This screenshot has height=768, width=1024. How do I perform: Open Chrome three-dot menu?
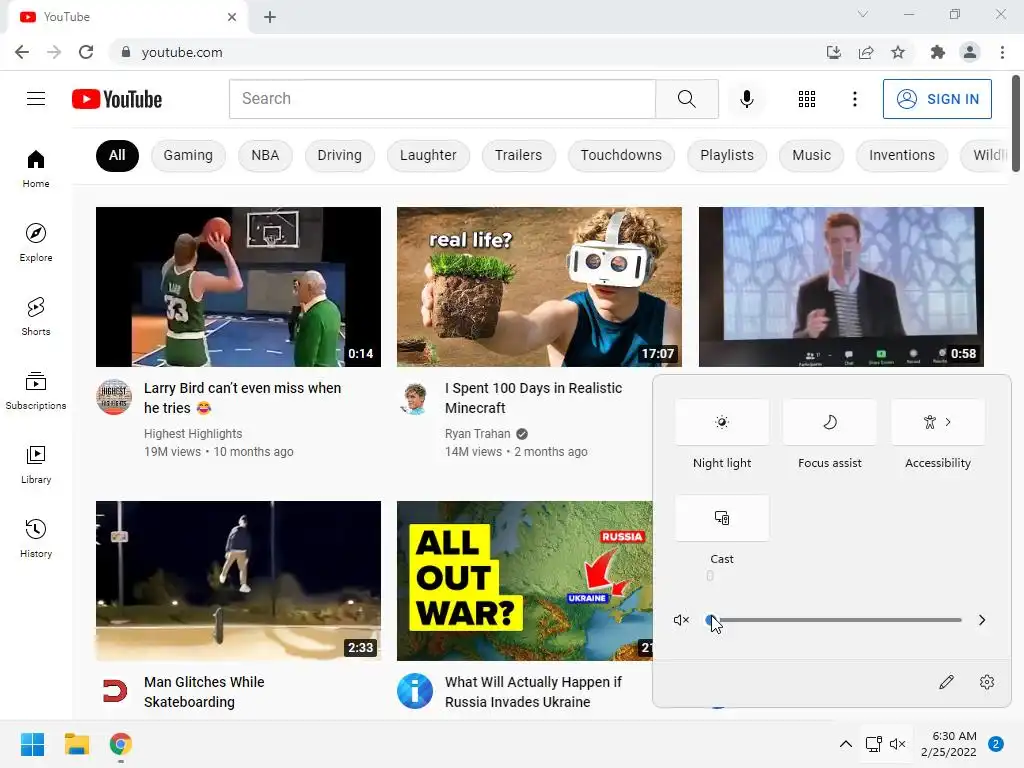pos(1002,52)
